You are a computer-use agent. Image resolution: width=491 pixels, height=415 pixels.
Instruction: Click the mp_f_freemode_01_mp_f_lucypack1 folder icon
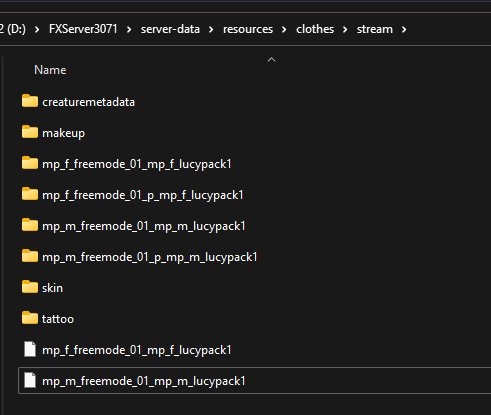click(30, 163)
